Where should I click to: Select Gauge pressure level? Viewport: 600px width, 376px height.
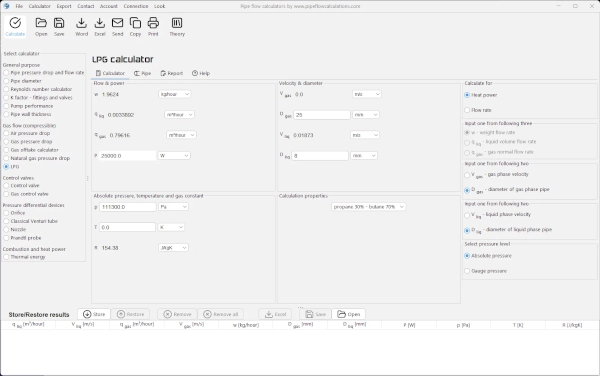[485, 271]
